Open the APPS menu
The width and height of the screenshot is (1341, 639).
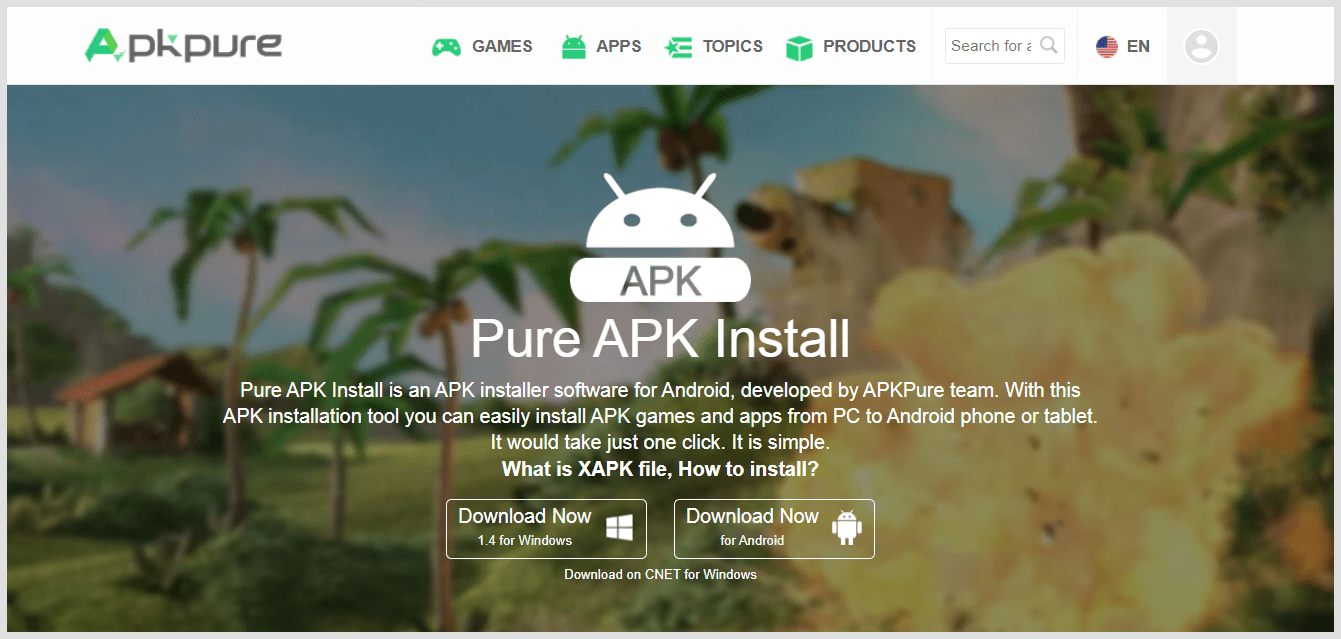618,46
